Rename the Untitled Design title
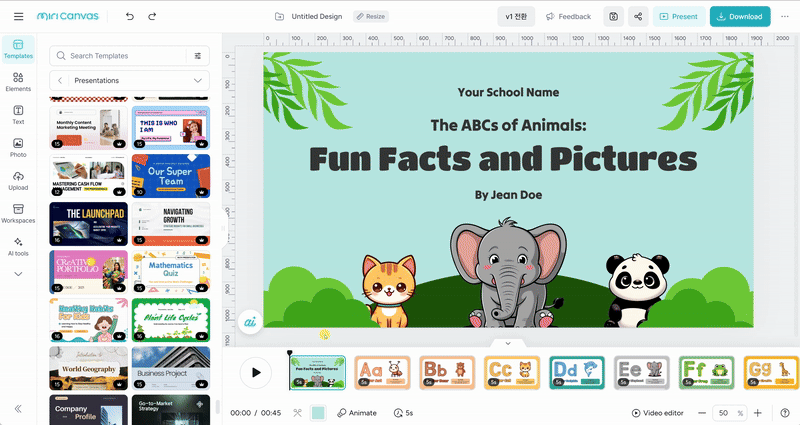 [x=317, y=16]
